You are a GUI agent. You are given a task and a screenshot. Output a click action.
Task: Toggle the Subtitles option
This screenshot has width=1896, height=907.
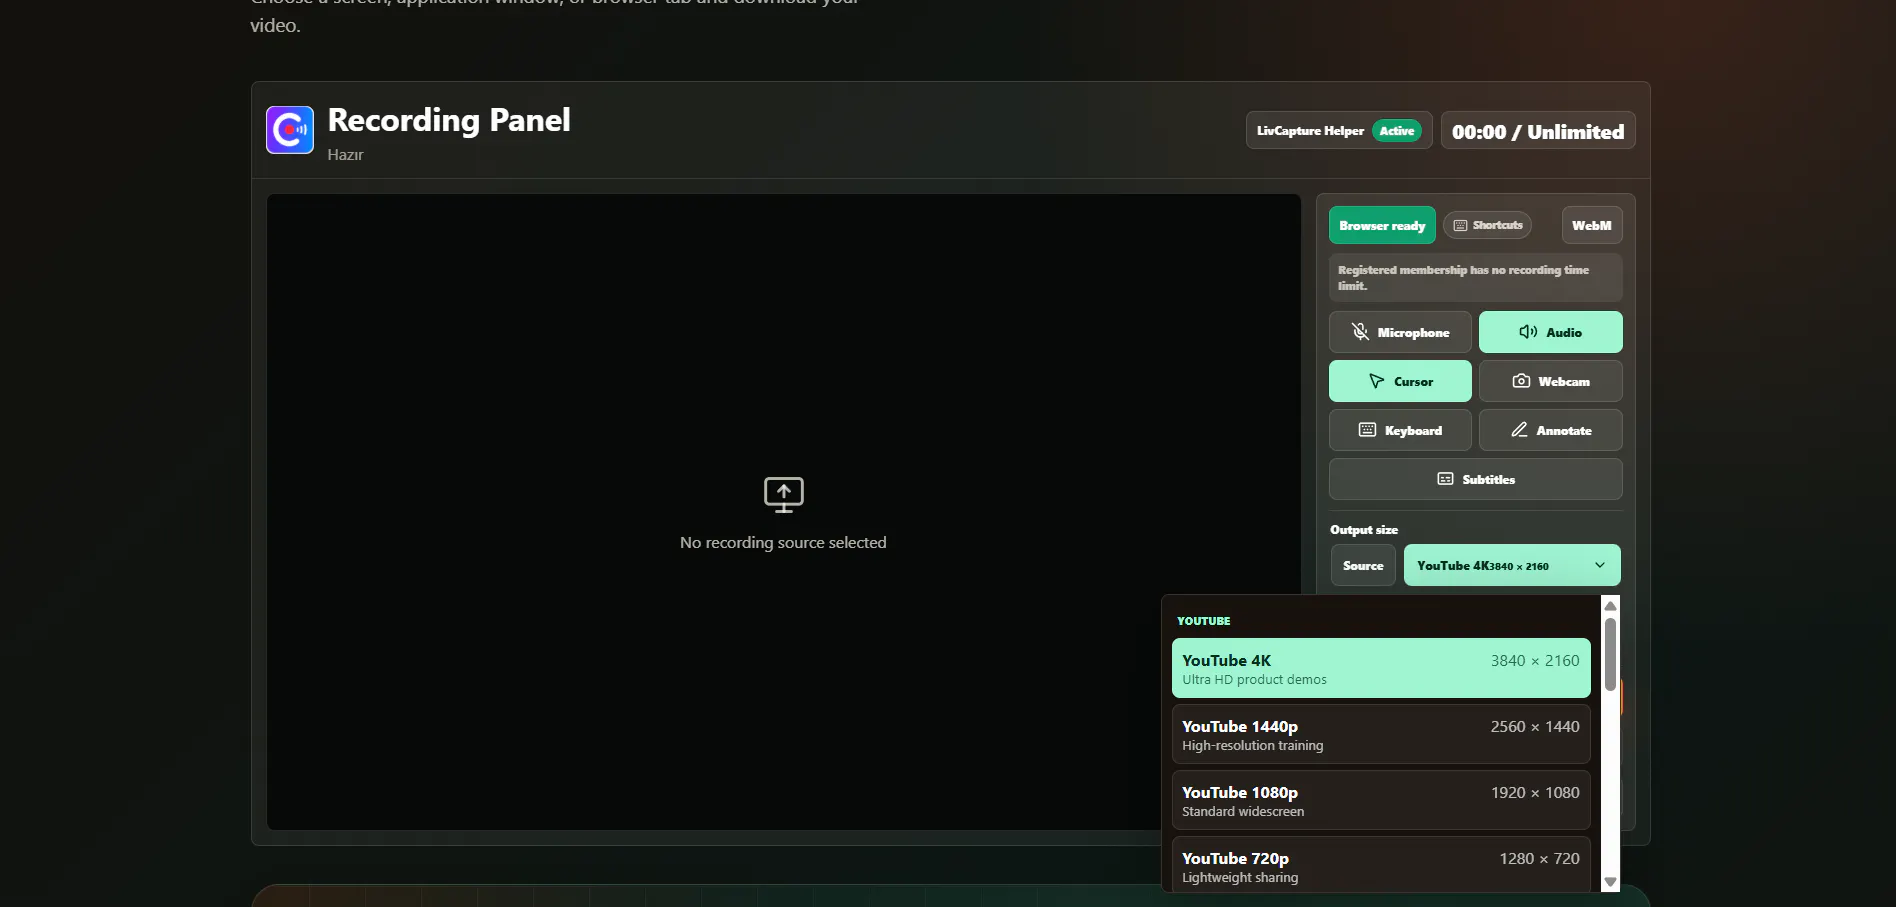pyautogui.click(x=1475, y=479)
